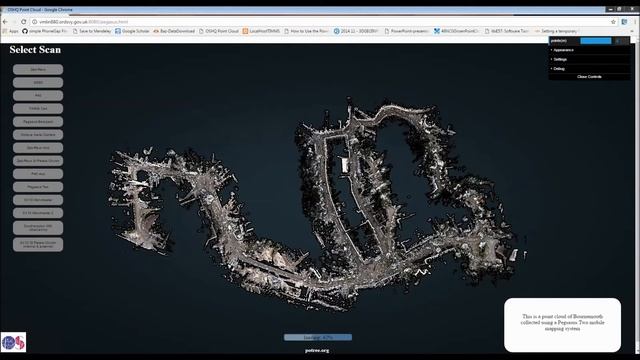Select the Southampton scan button
The height and width of the screenshot is (360, 640).
pos(38,228)
